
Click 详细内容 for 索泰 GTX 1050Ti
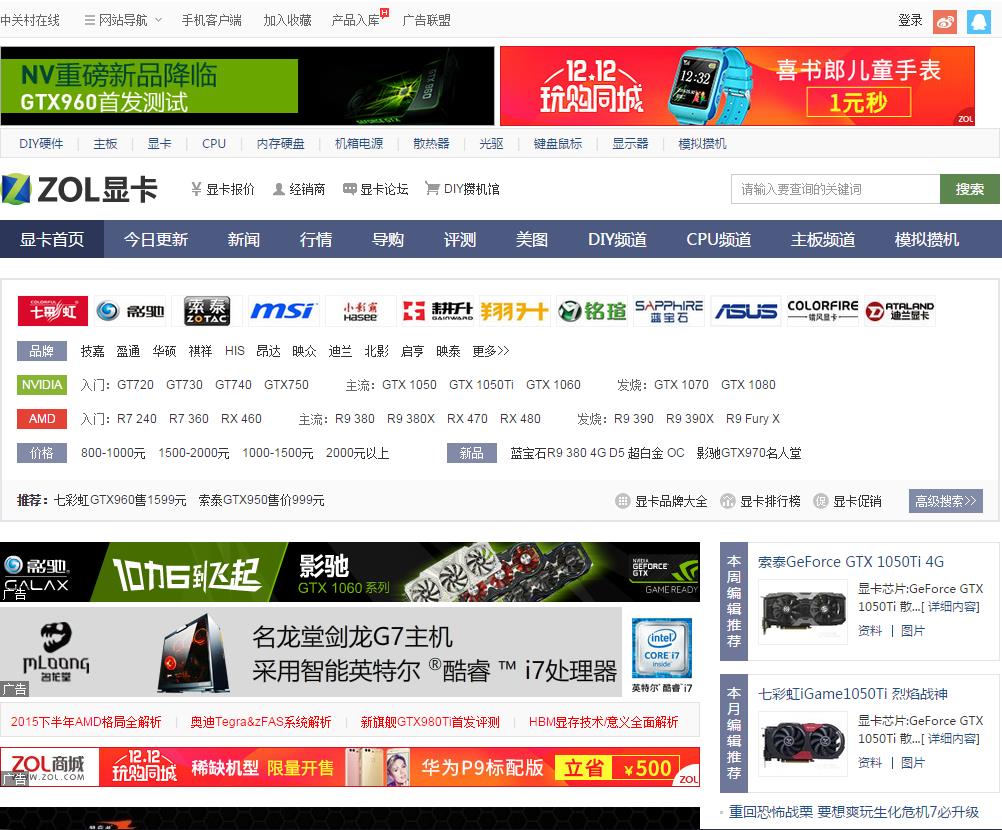point(952,606)
